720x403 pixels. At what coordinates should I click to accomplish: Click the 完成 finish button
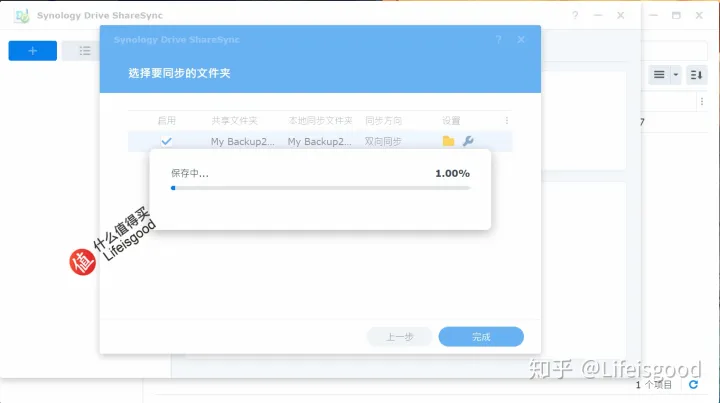(x=481, y=337)
